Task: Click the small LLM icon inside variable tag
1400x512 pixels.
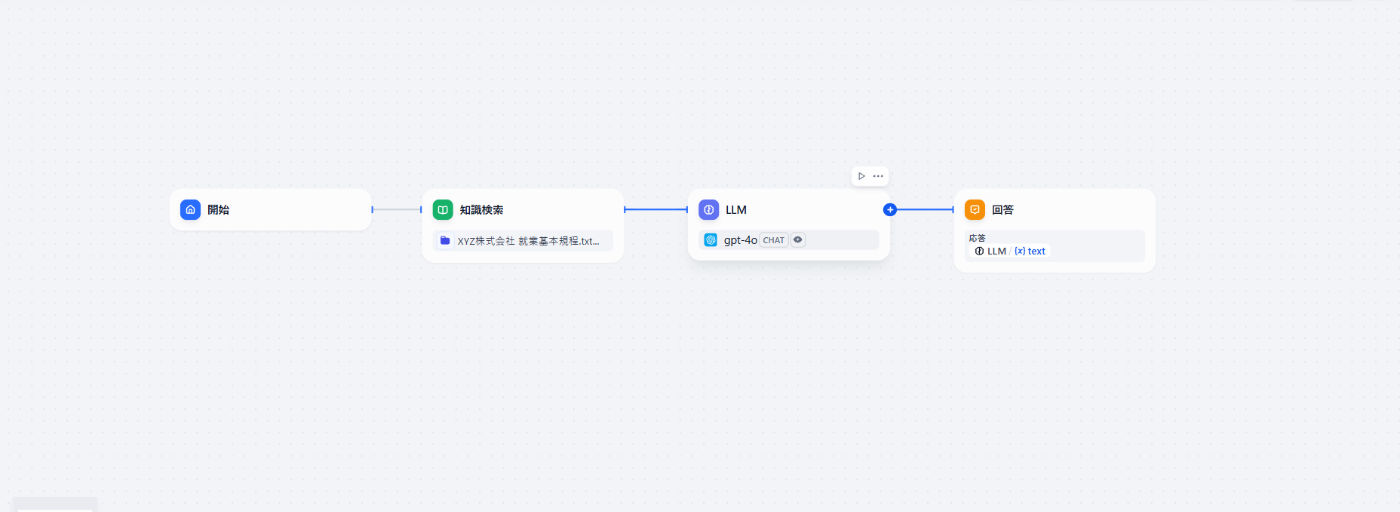Action: pyautogui.click(x=980, y=251)
